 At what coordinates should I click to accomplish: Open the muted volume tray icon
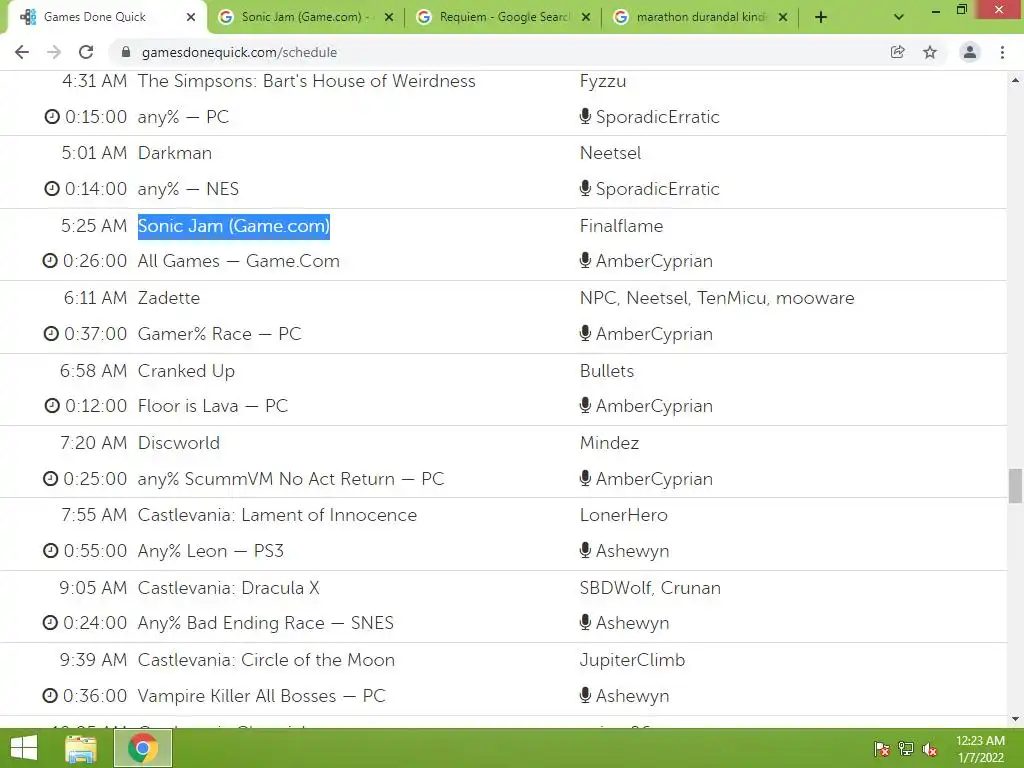tap(930, 748)
